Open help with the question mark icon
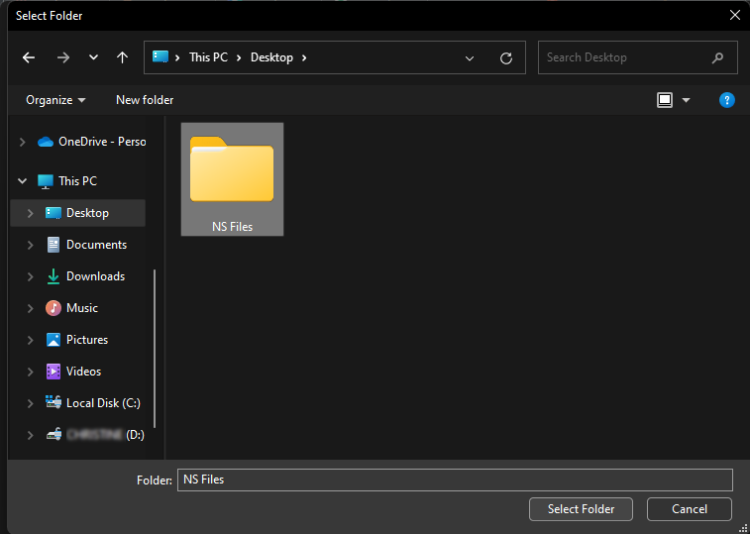Viewport: 750px width, 534px height. [x=727, y=100]
